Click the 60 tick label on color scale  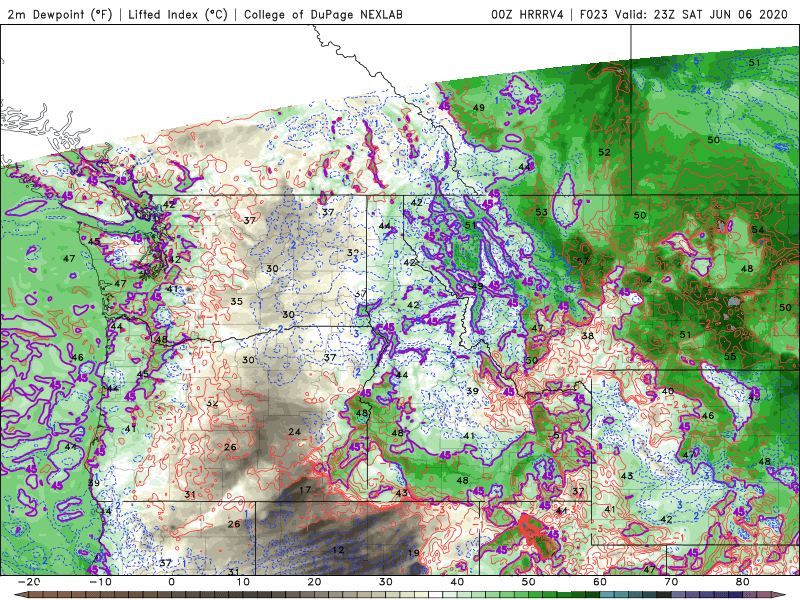tap(600, 582)
